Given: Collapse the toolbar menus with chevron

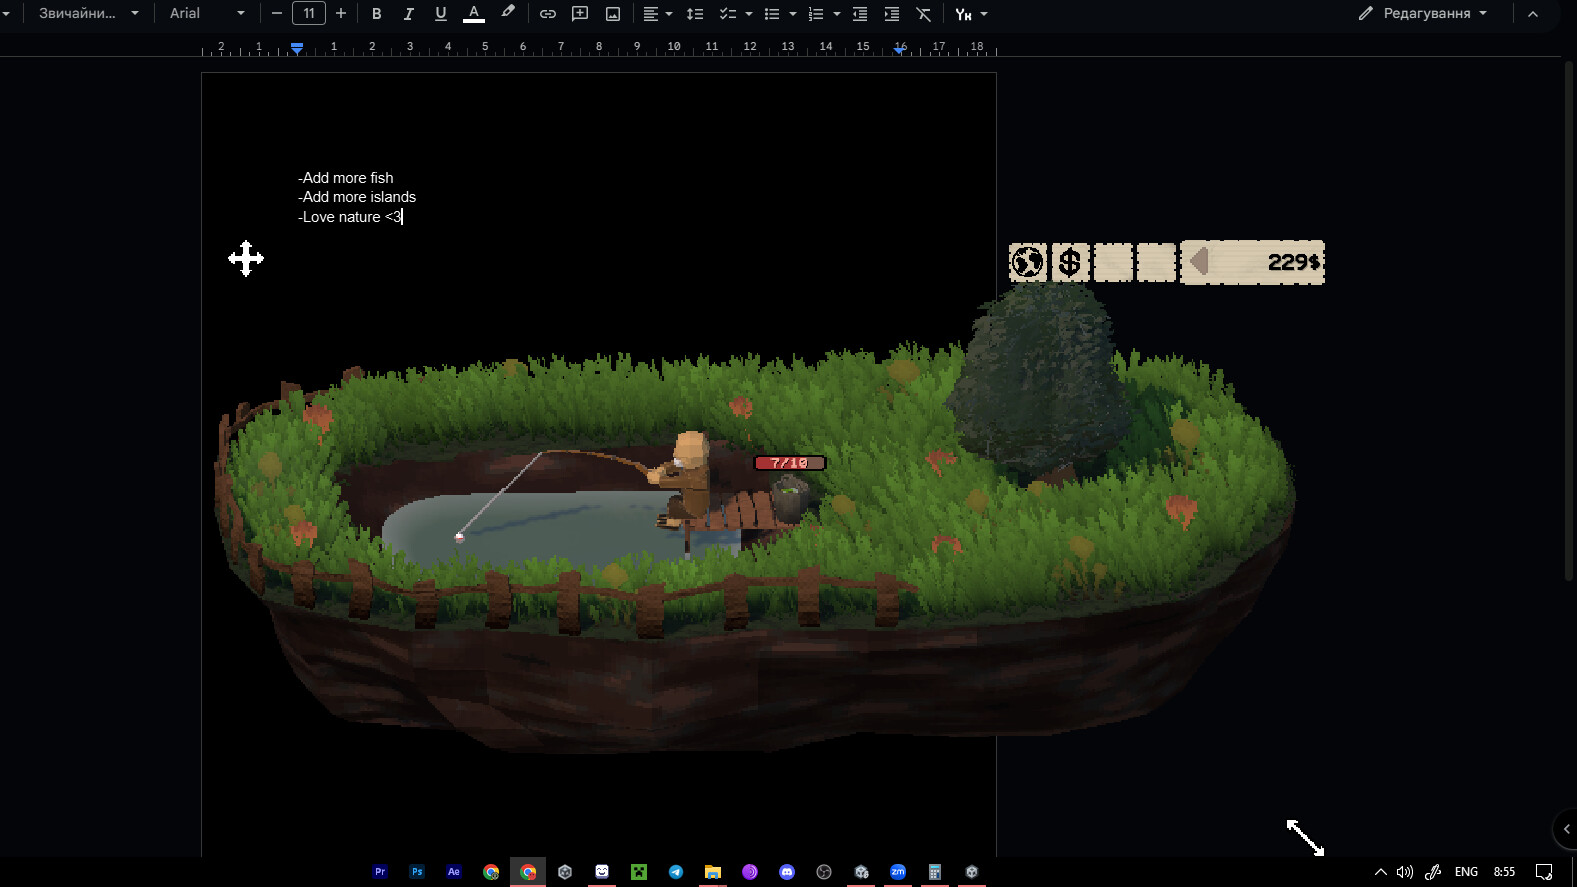Looking at the screenshot, I should point(1533,13).
